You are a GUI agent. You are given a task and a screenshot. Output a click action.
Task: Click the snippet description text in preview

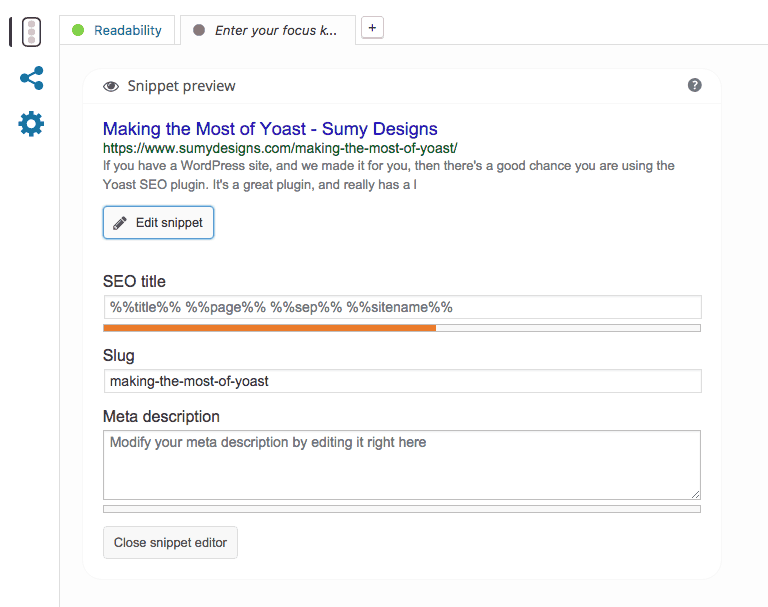388,175
